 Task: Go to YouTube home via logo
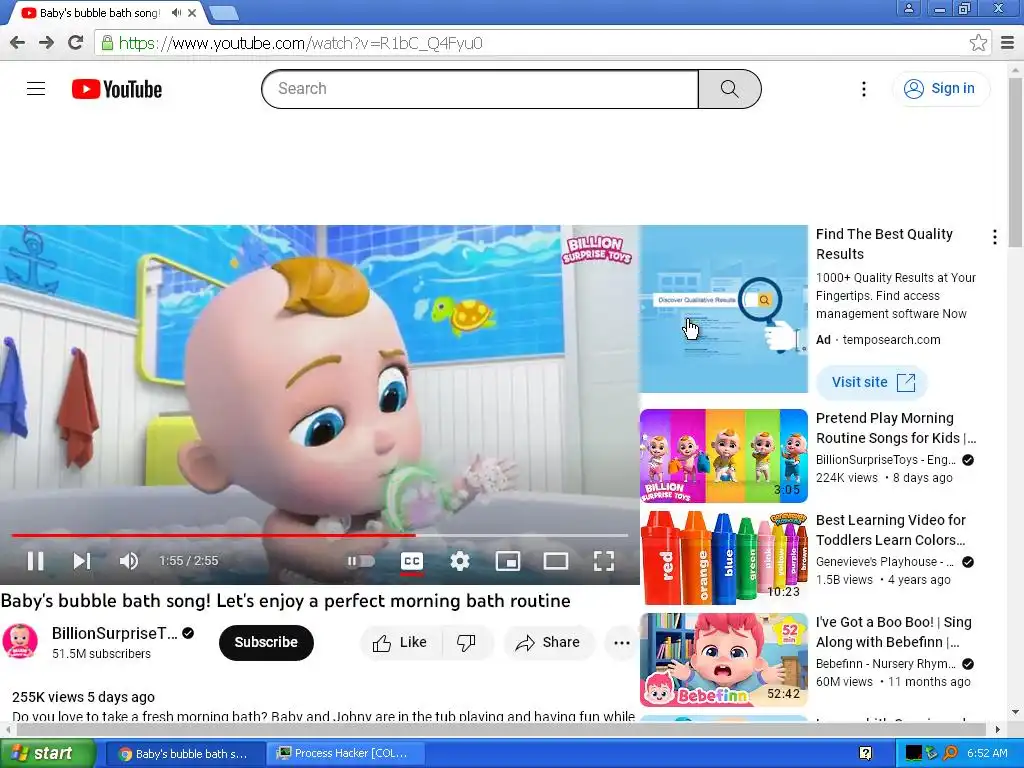coord(117,89)
